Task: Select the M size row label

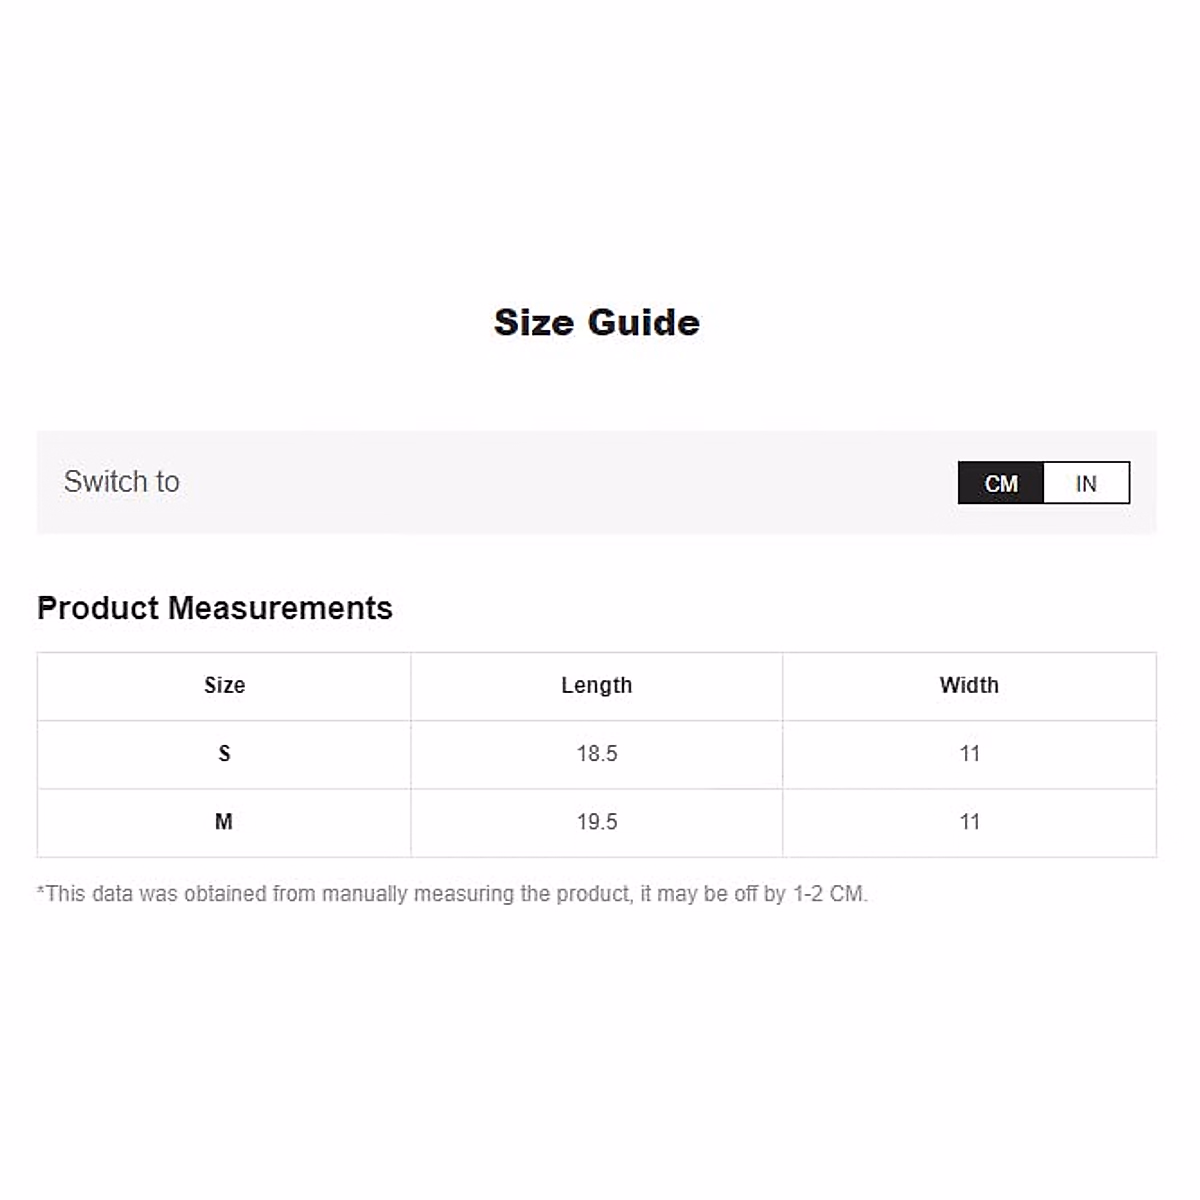Action: pyautogui.click(x=224, y=821)
